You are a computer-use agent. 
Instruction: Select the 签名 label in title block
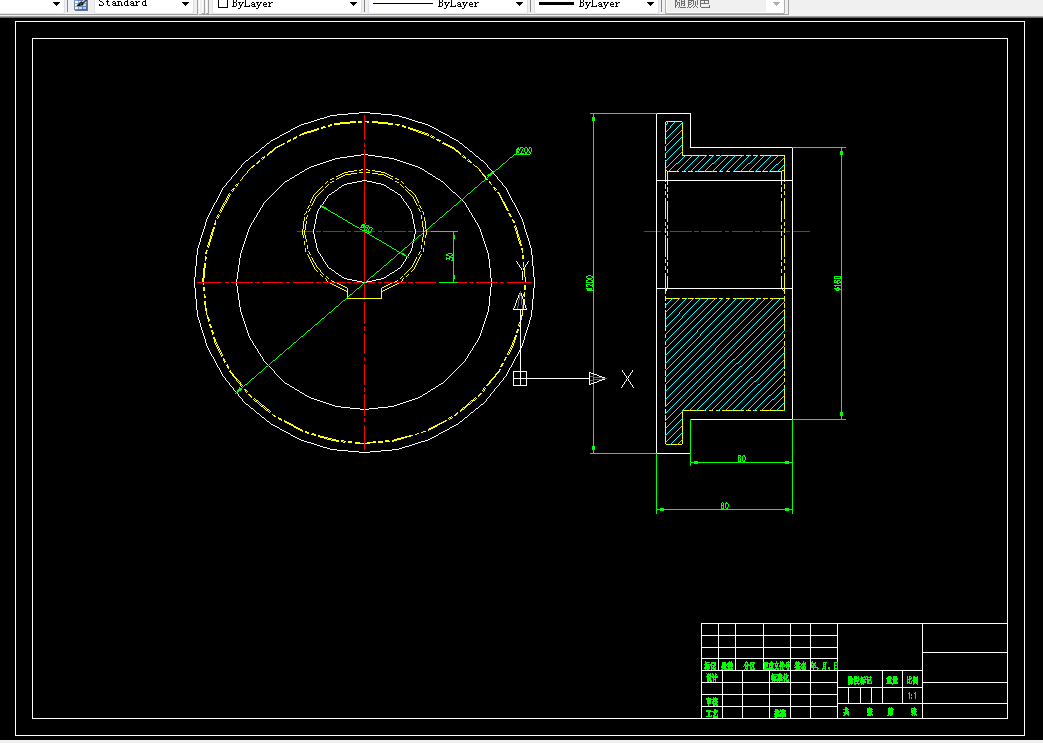coord(800,665)
